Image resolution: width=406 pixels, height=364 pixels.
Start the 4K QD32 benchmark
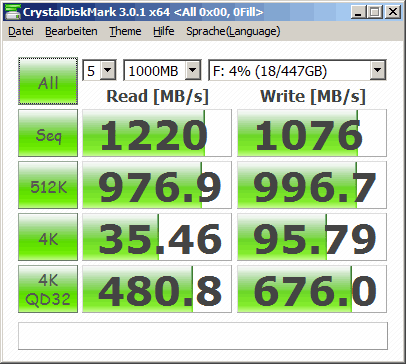[x=48, y=289]
